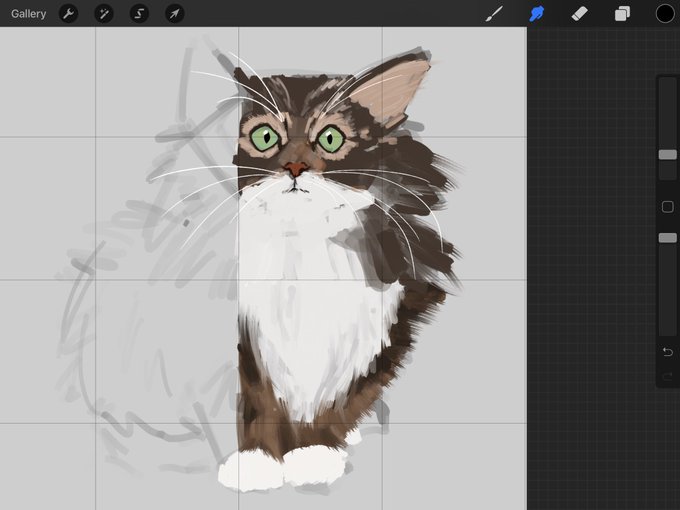Click the cat's left green eye
The image size is (680, 510).
click(265, 138)
